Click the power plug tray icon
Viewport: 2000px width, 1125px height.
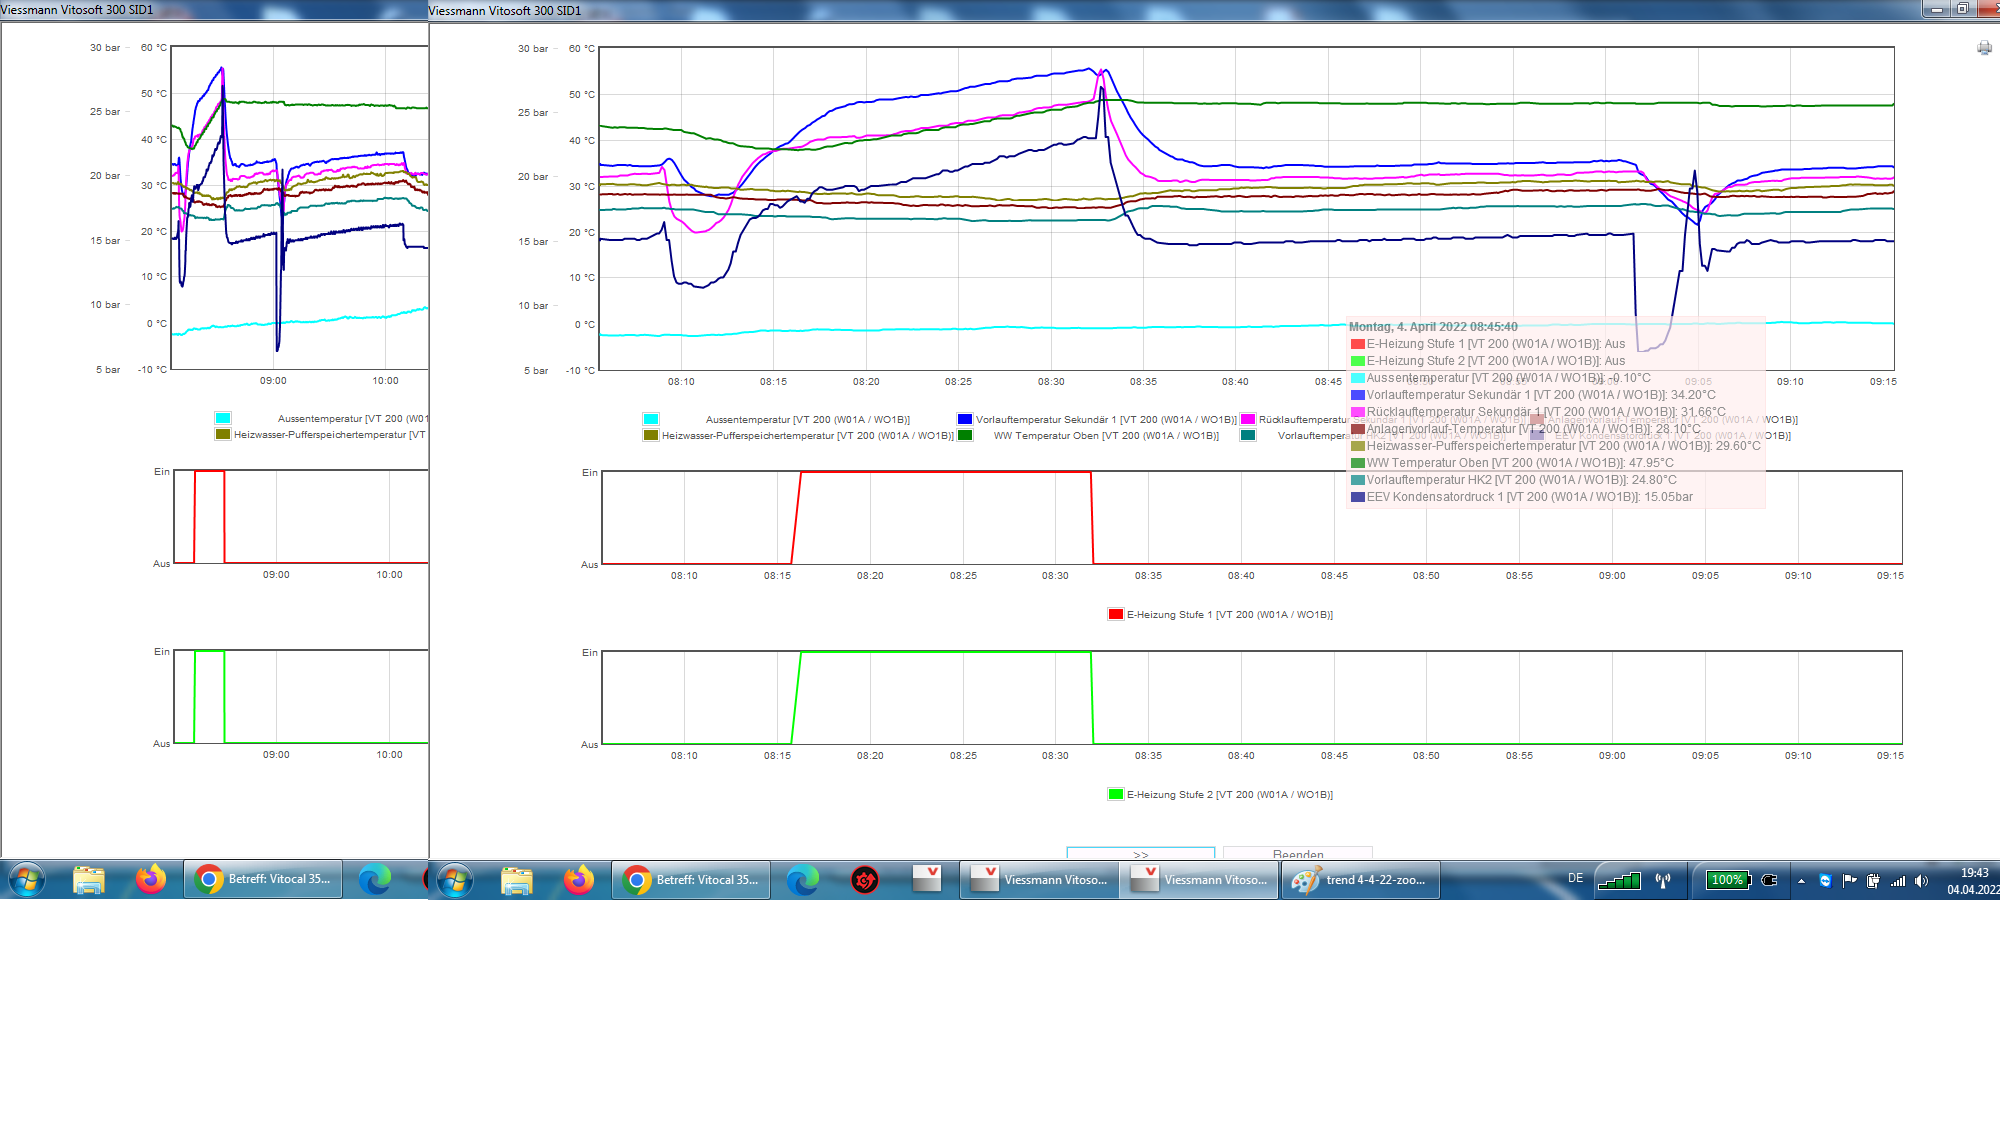tap(1769, 880)
